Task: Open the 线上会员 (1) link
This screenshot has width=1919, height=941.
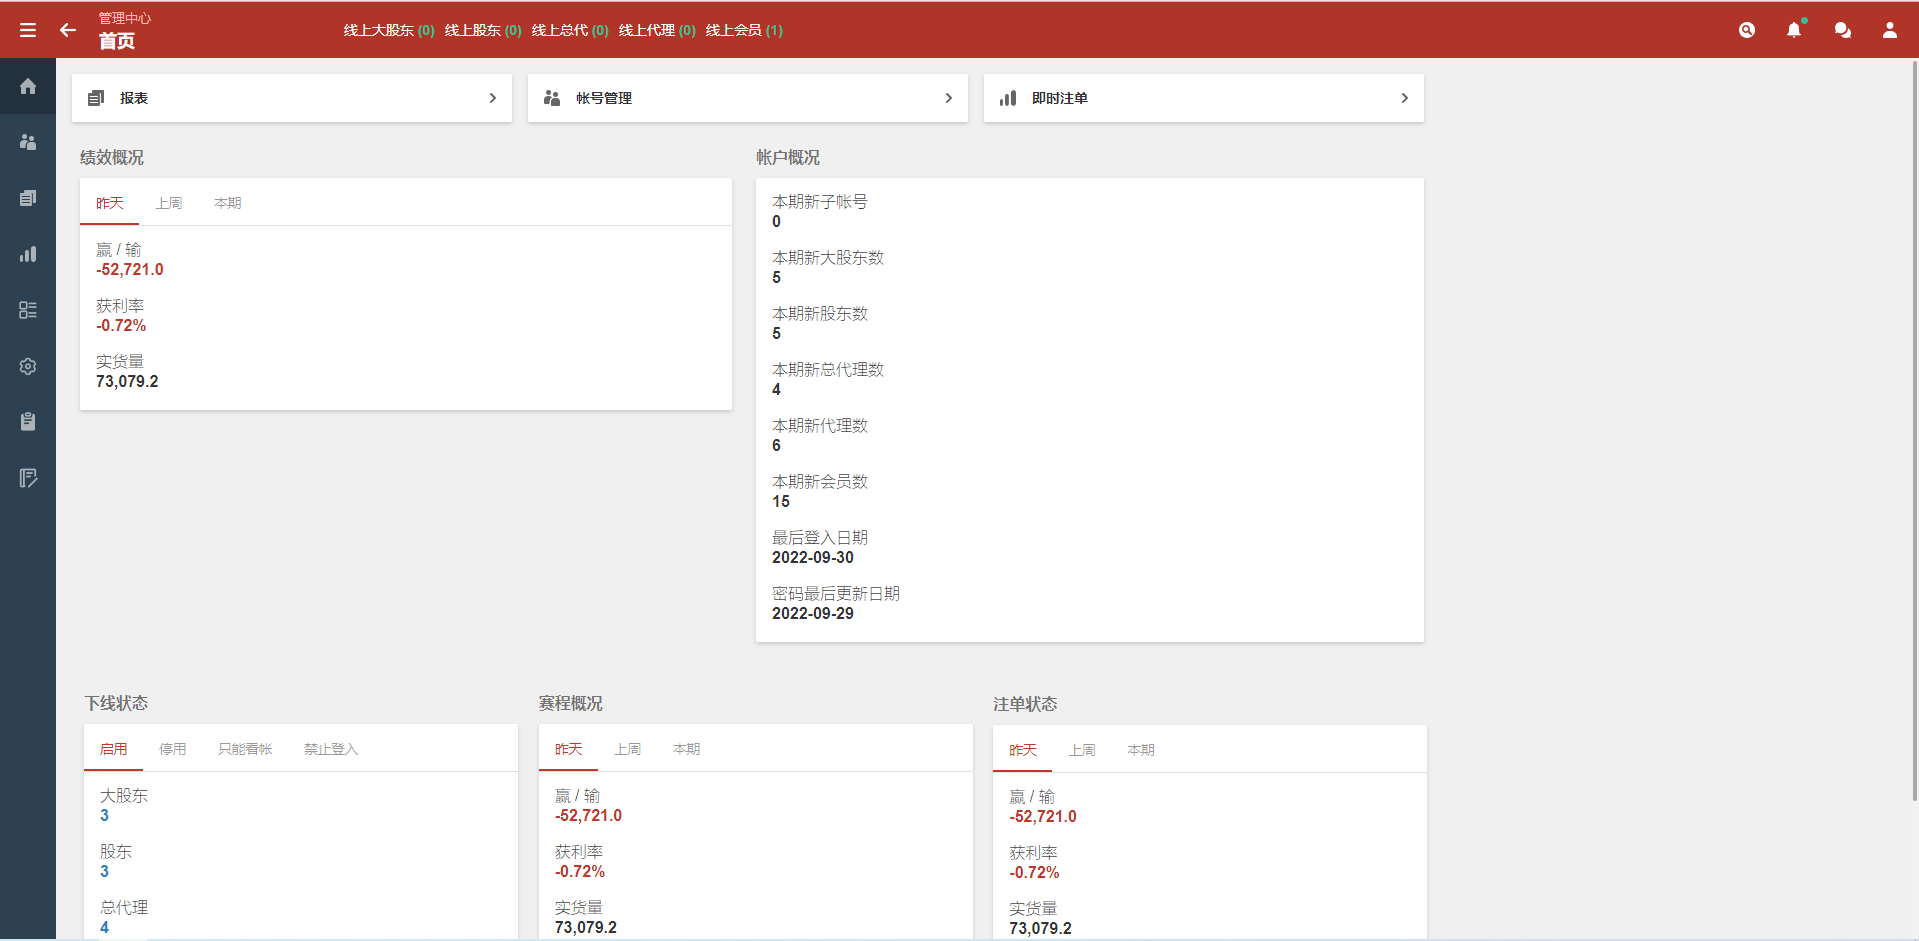Action: click(744, 30)
